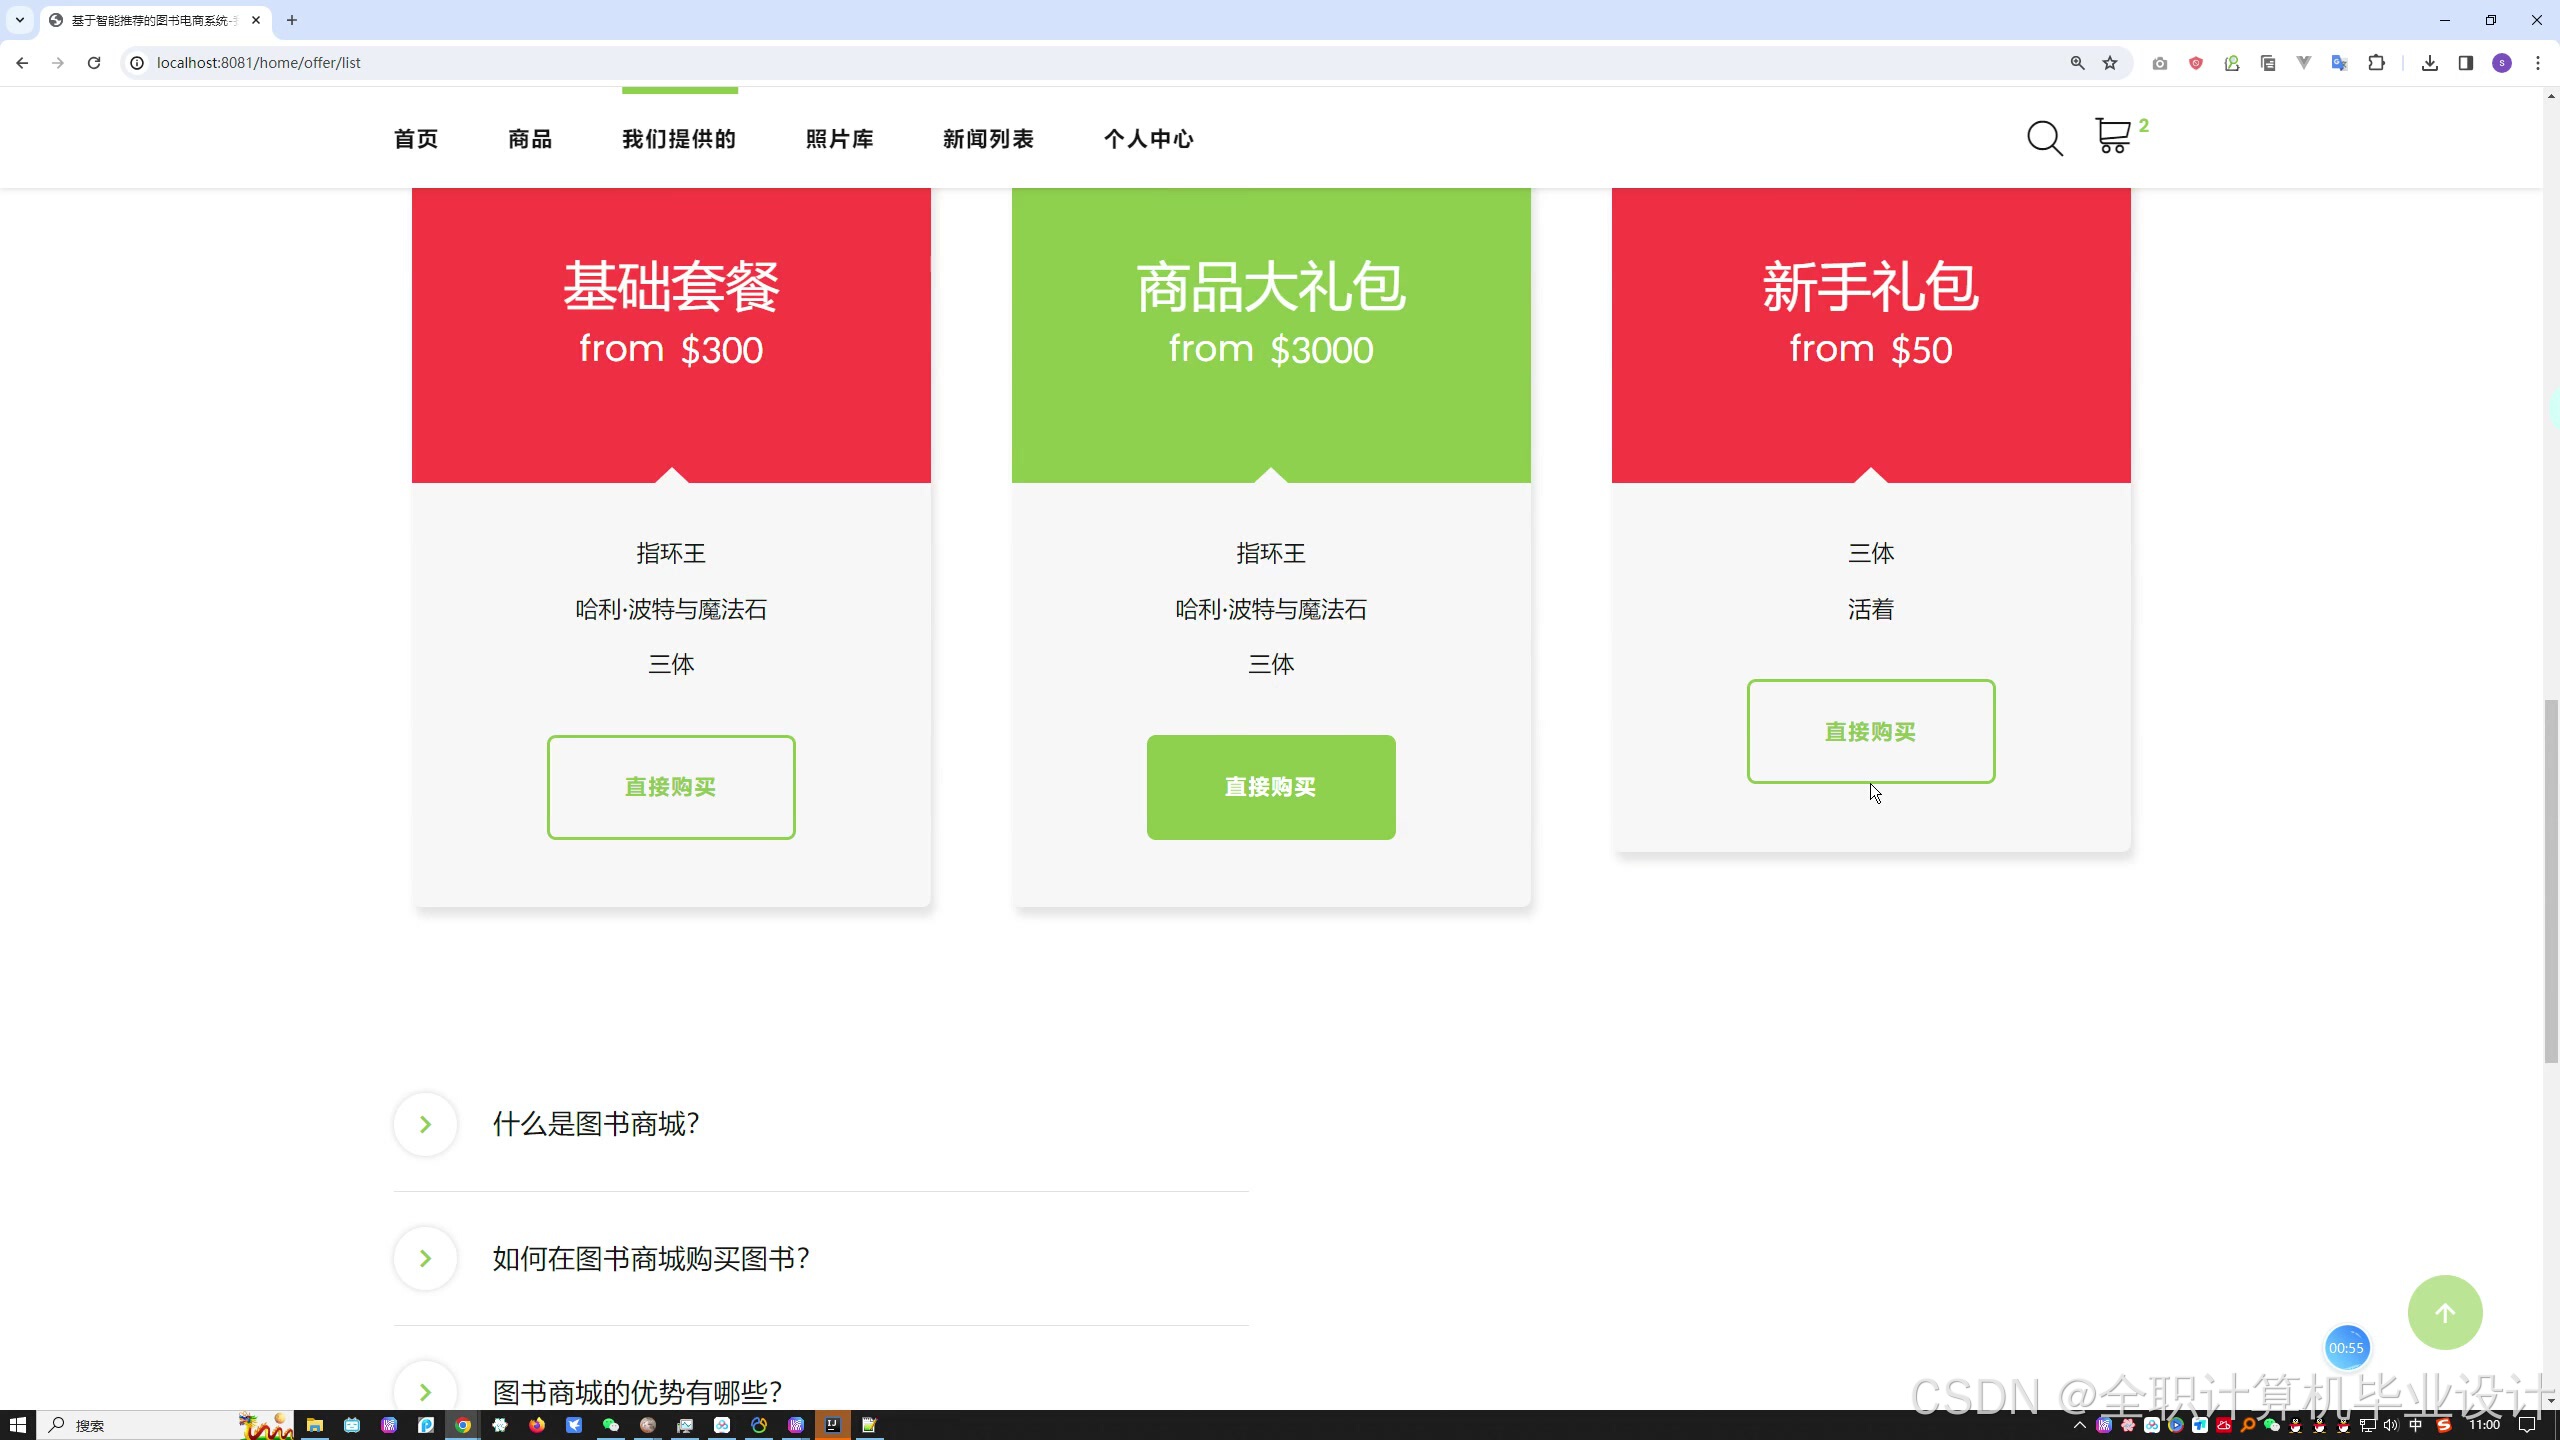Click the browser back arrow
This screenshot has width=2560, height=1440.
point(22,63)
